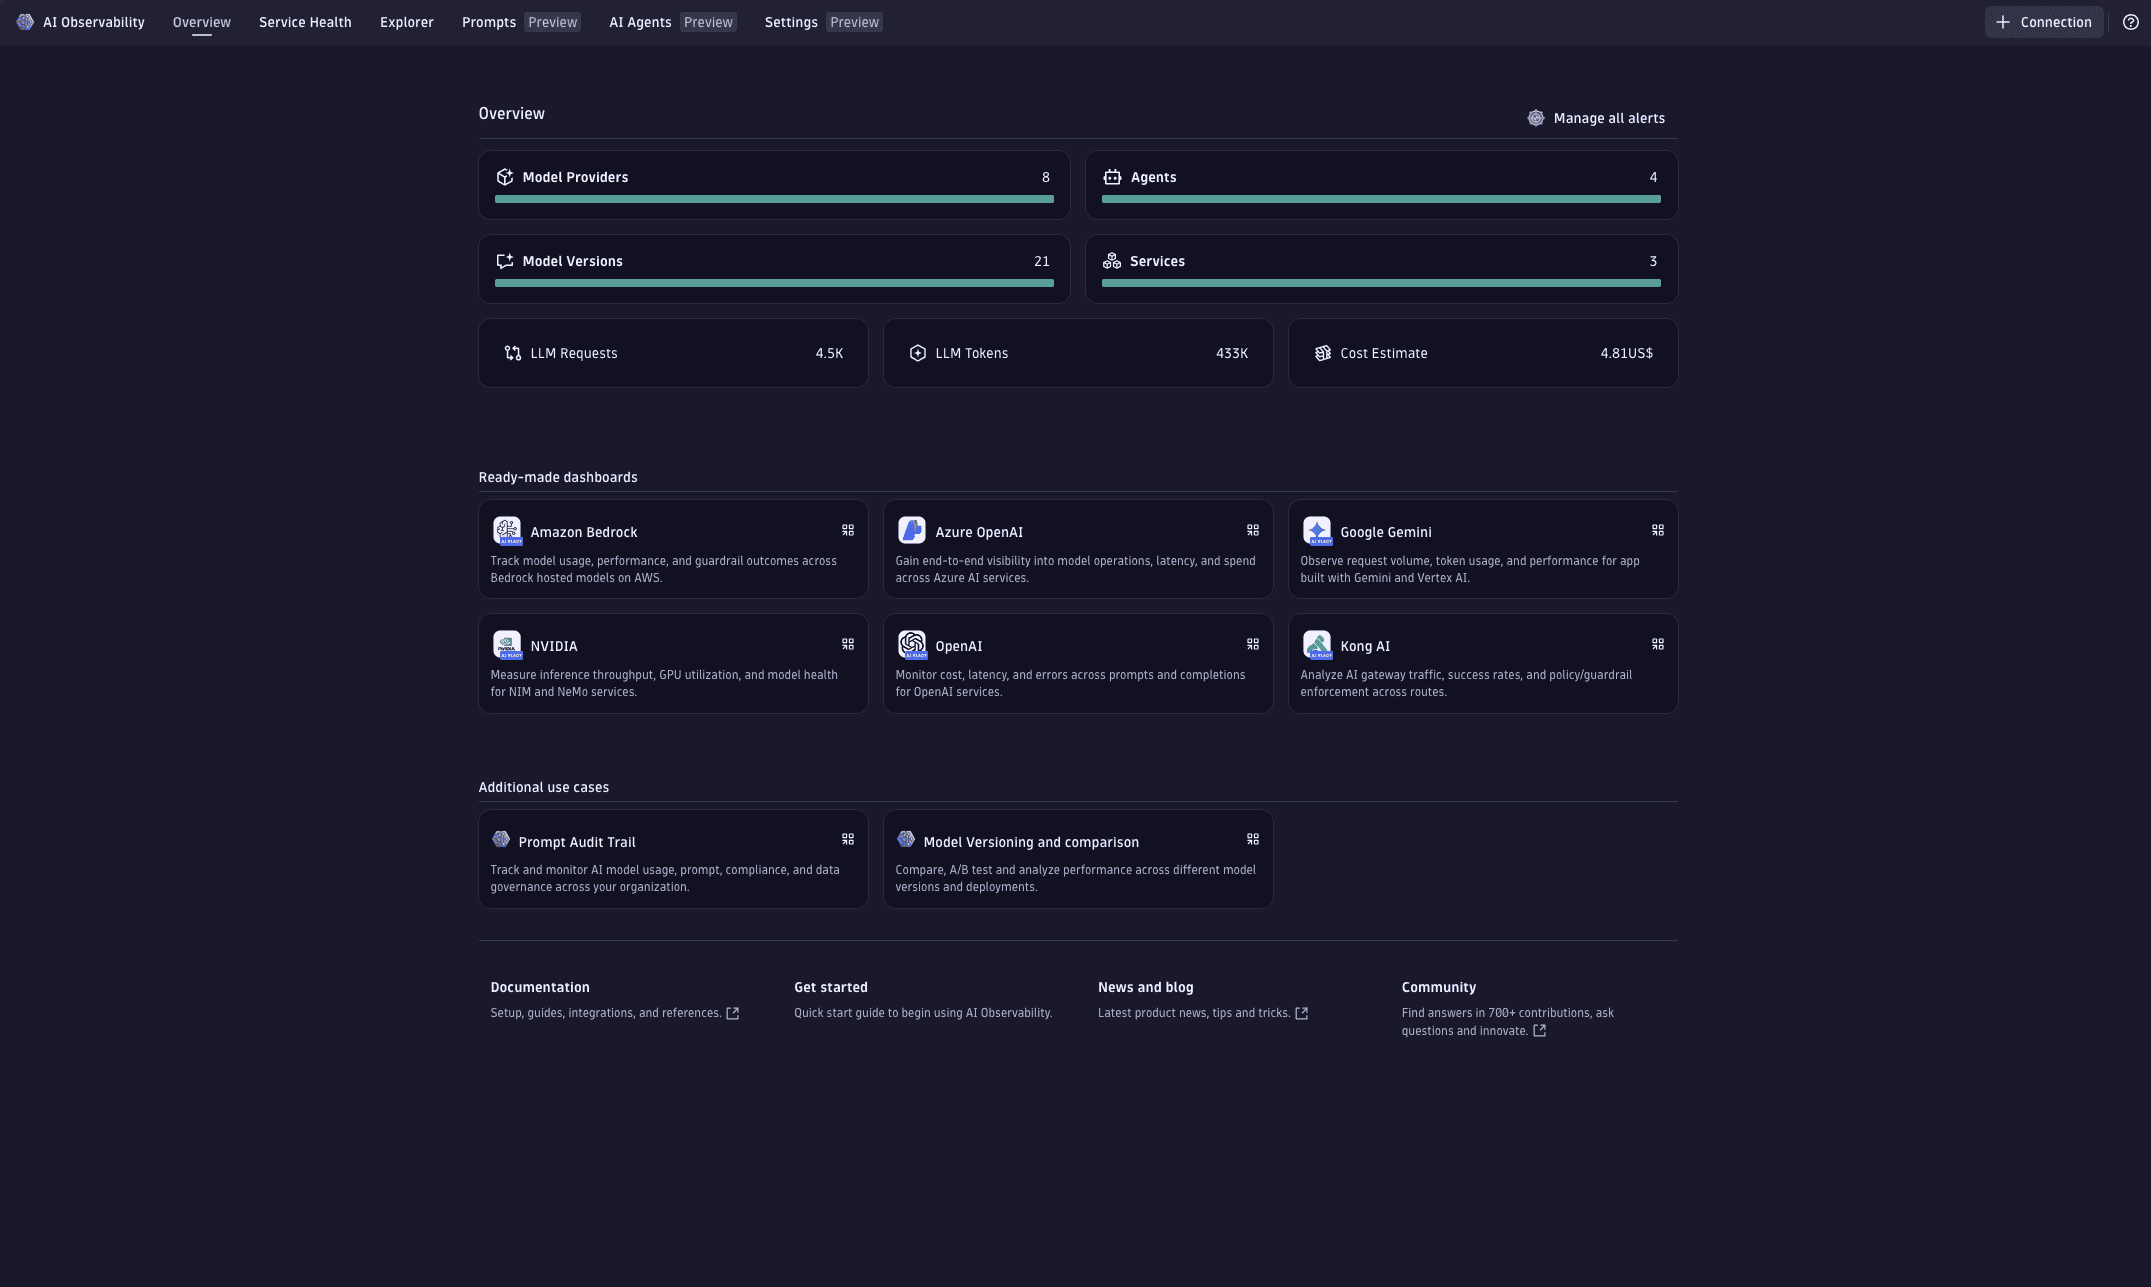Click the LLM Tokens icon
2151x1287 pixels.
tap(918, 353)
